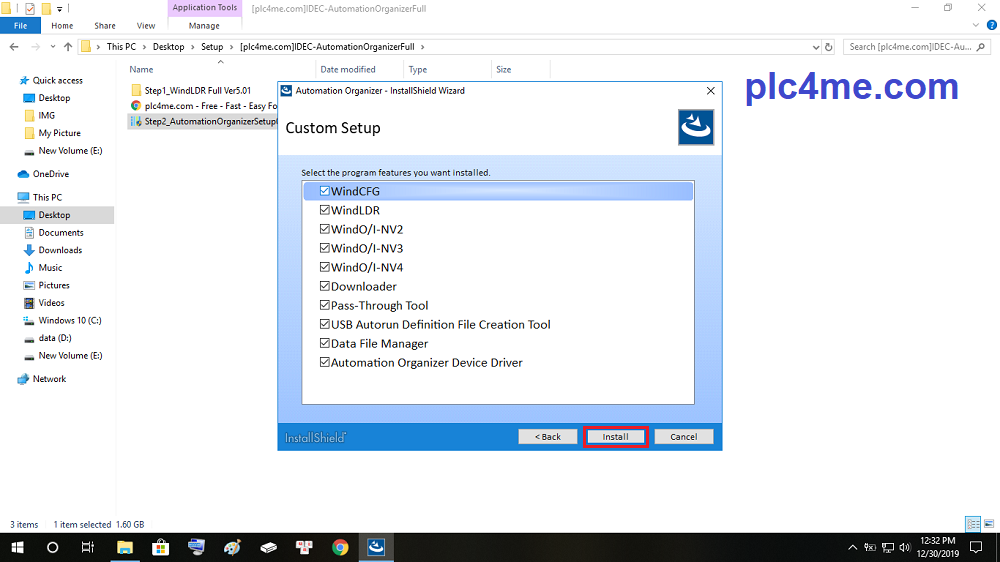Deselect the Data File Manager checkbox
The width and height of the screenshot is (1000, 562).
tap(324, 343)
